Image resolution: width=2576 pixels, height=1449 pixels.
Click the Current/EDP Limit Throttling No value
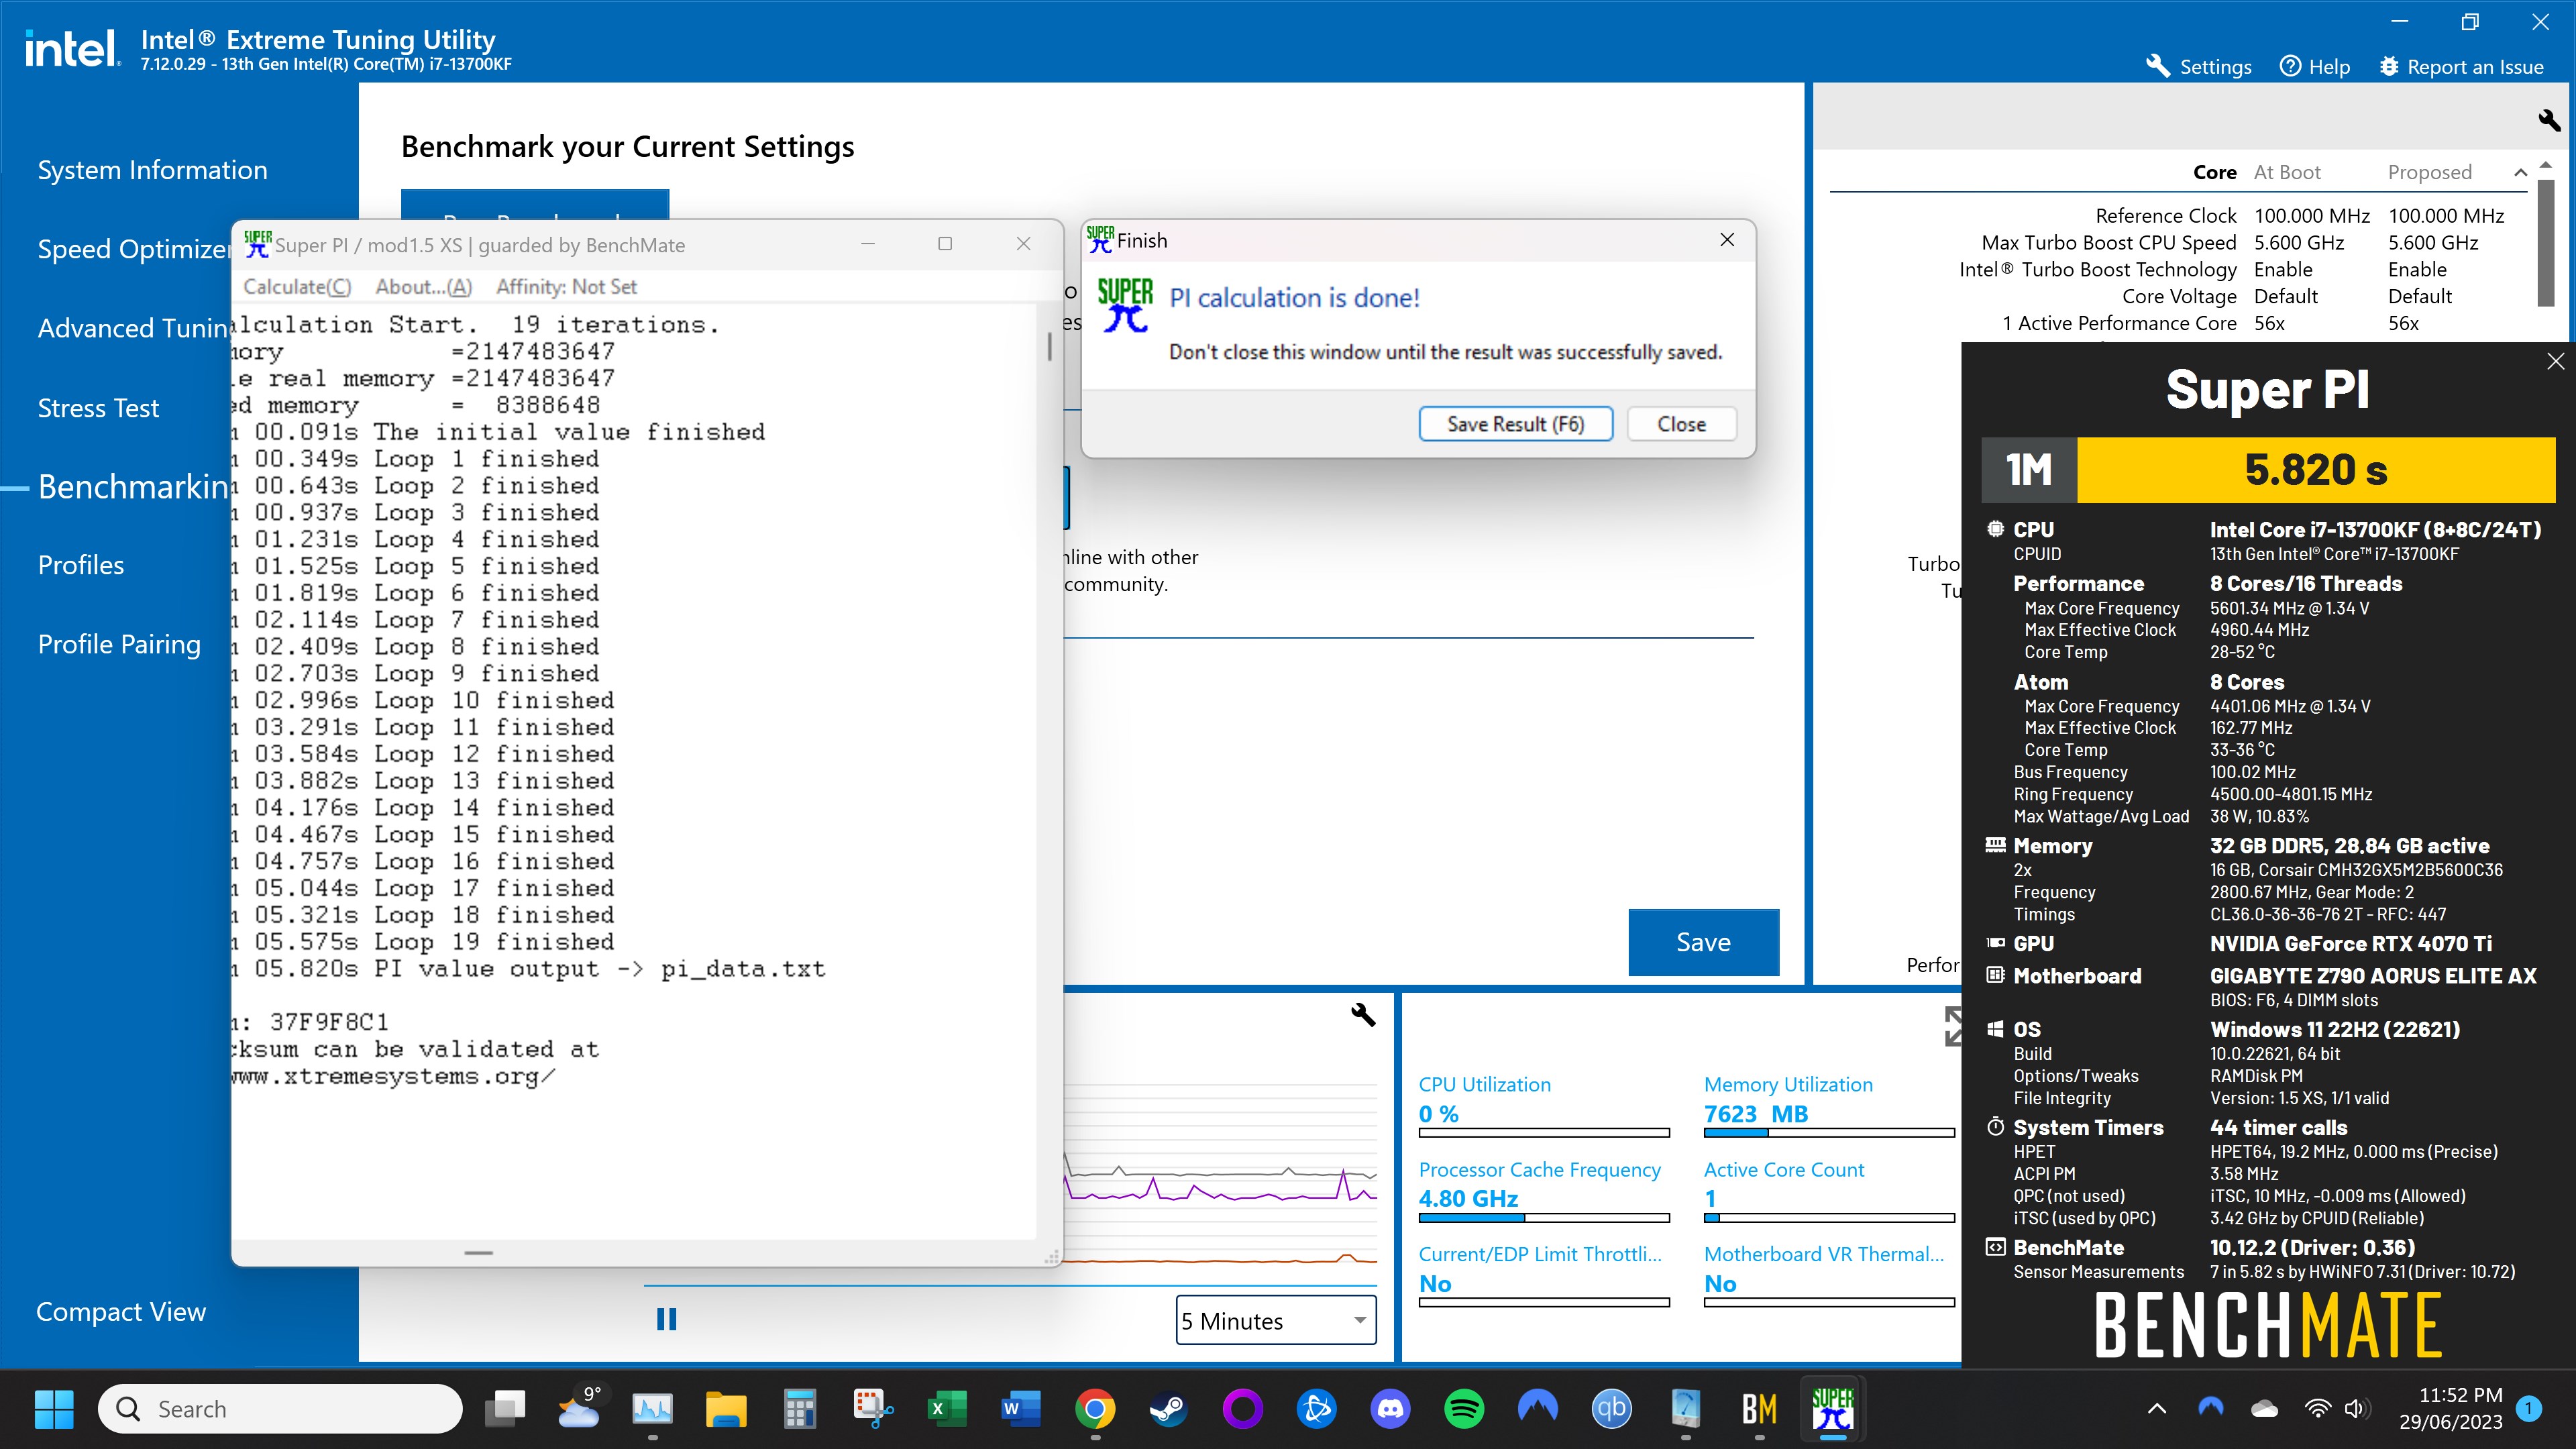click(1435, 1284)
